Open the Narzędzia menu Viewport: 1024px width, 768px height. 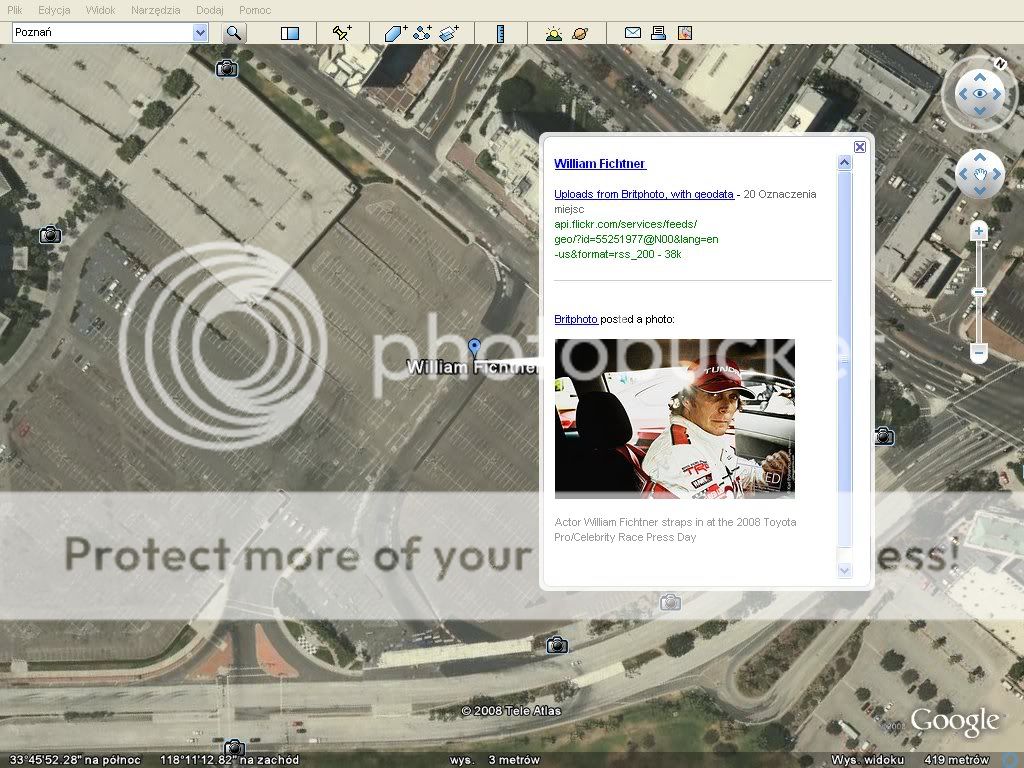tap(154, 10)
